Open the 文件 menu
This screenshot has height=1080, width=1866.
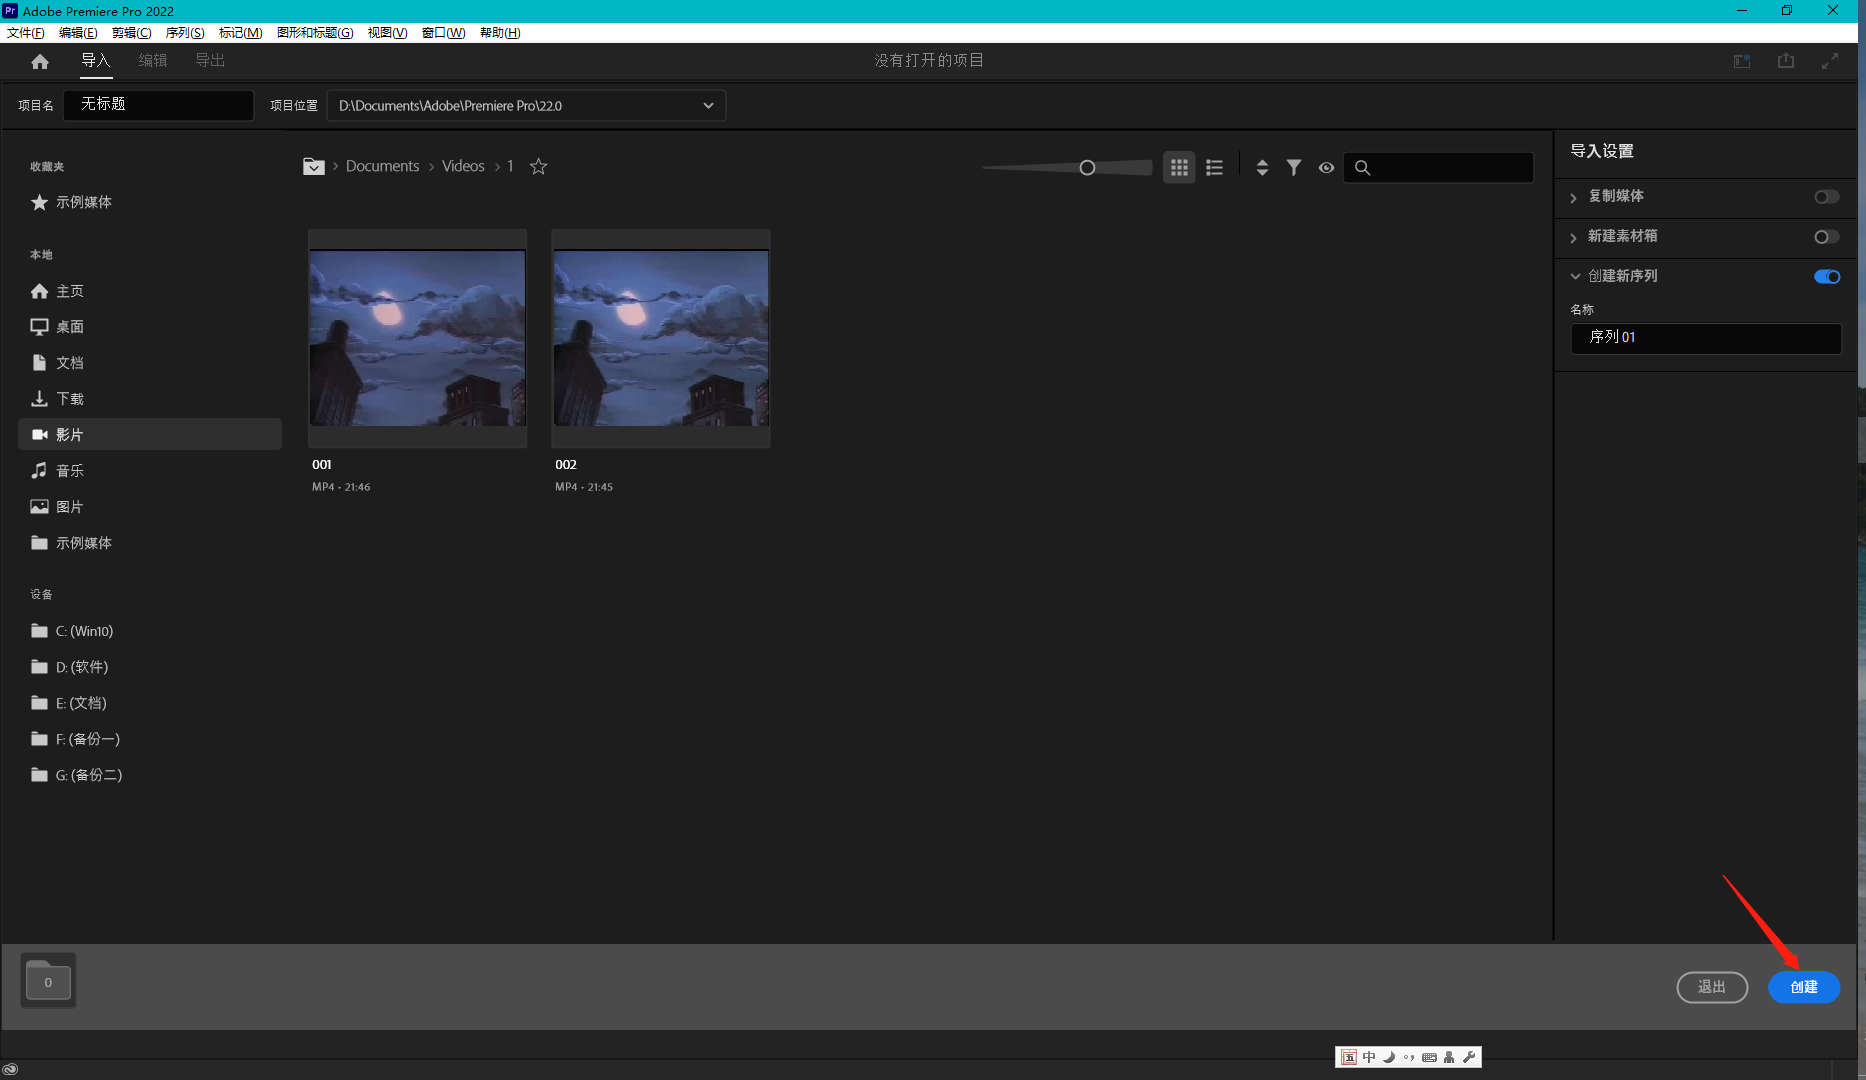[x=25, y=33]
